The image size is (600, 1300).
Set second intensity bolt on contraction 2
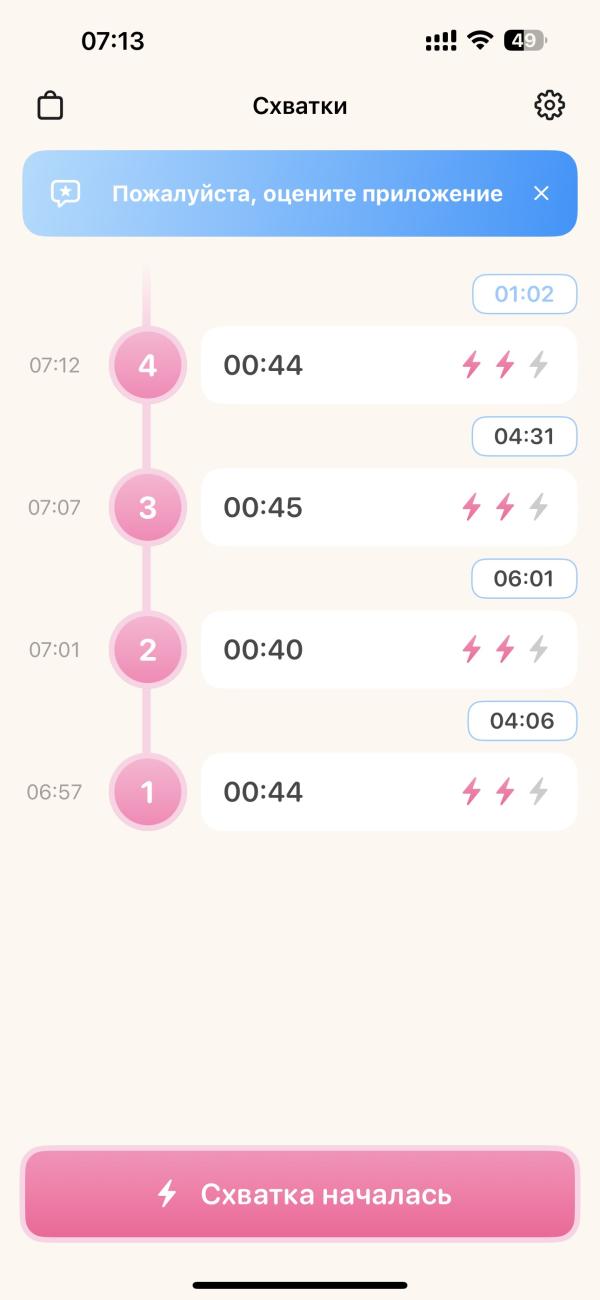[505, 650]
